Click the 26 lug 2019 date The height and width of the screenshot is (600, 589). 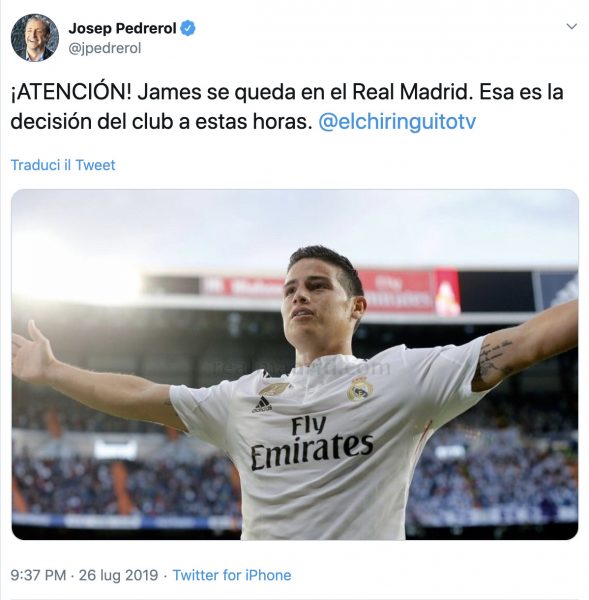(x=118, y=575)
